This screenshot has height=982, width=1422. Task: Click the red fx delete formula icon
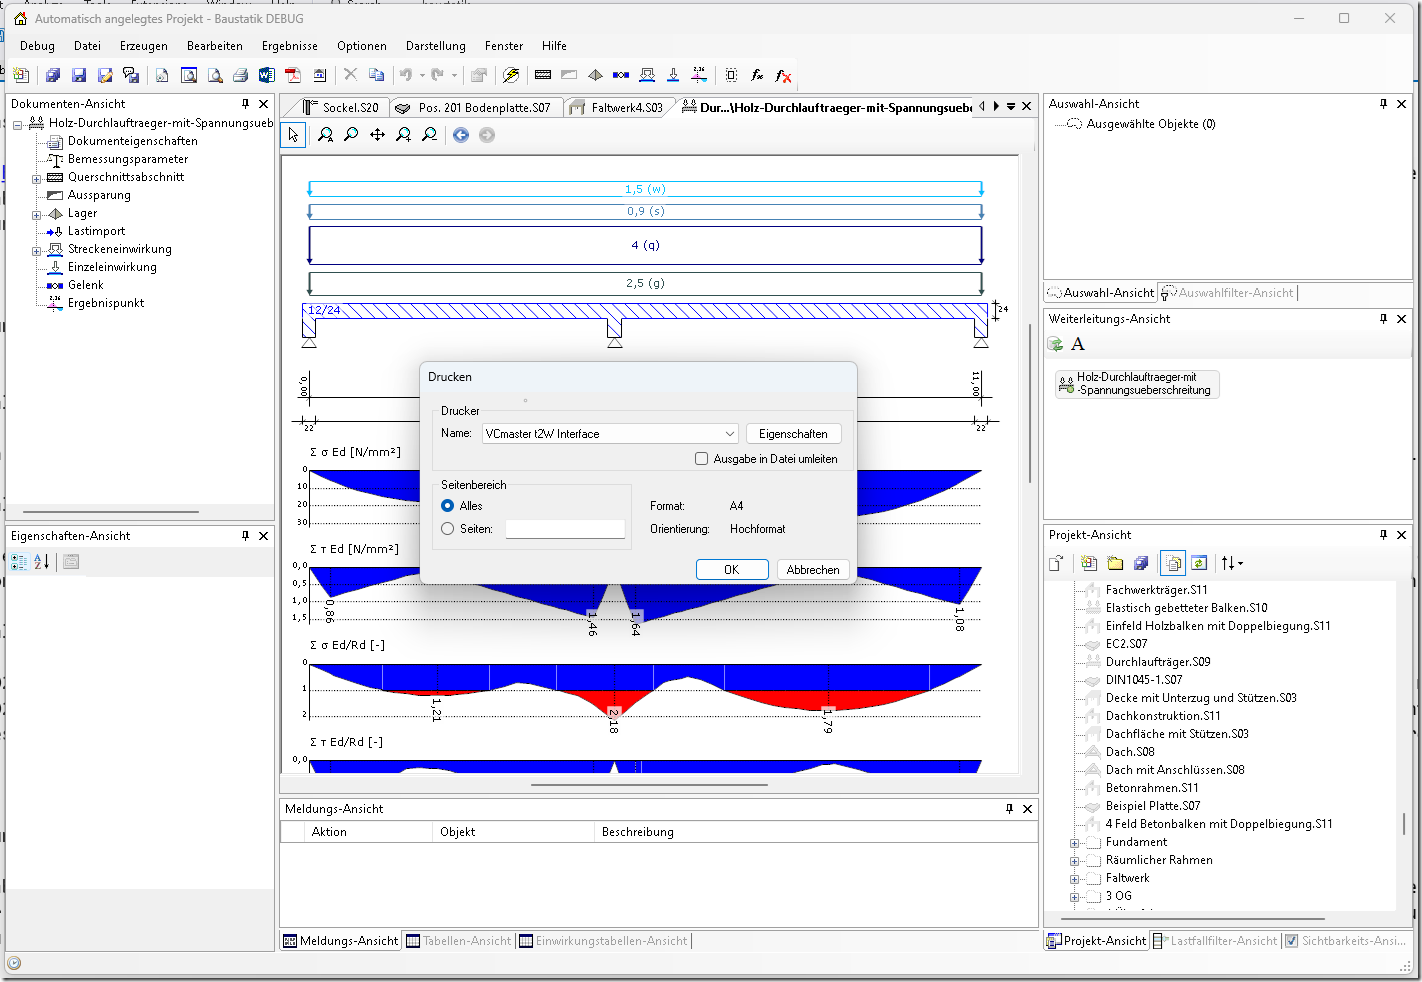783,75
